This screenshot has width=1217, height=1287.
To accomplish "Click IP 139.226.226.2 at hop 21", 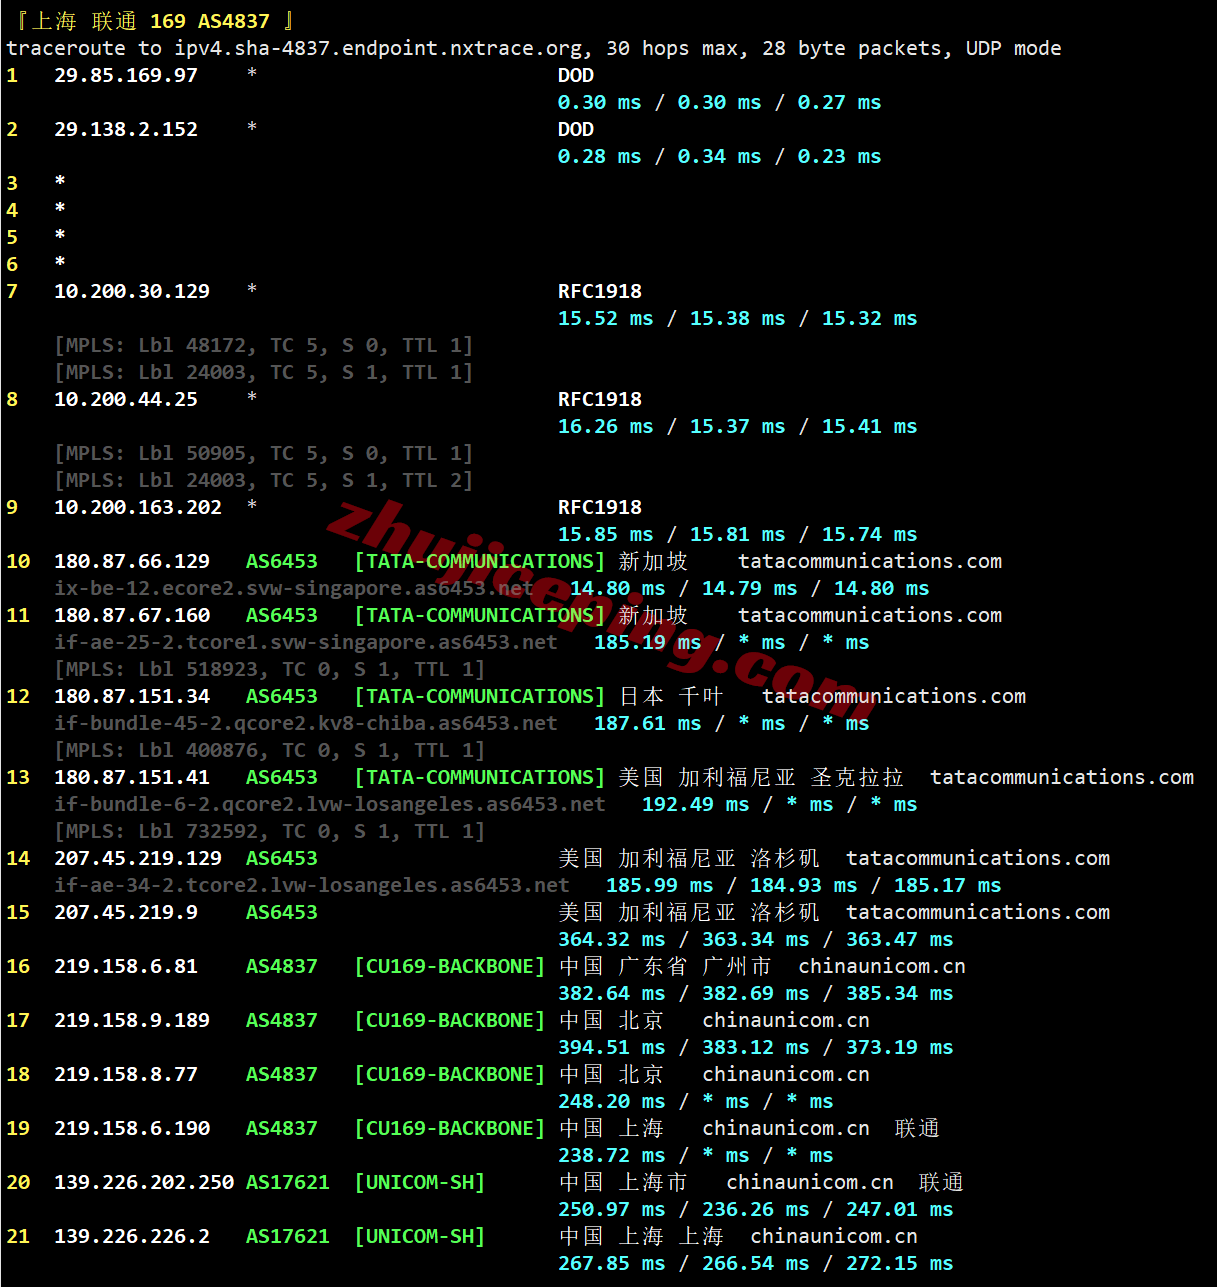I will (x=132, y=1236).
